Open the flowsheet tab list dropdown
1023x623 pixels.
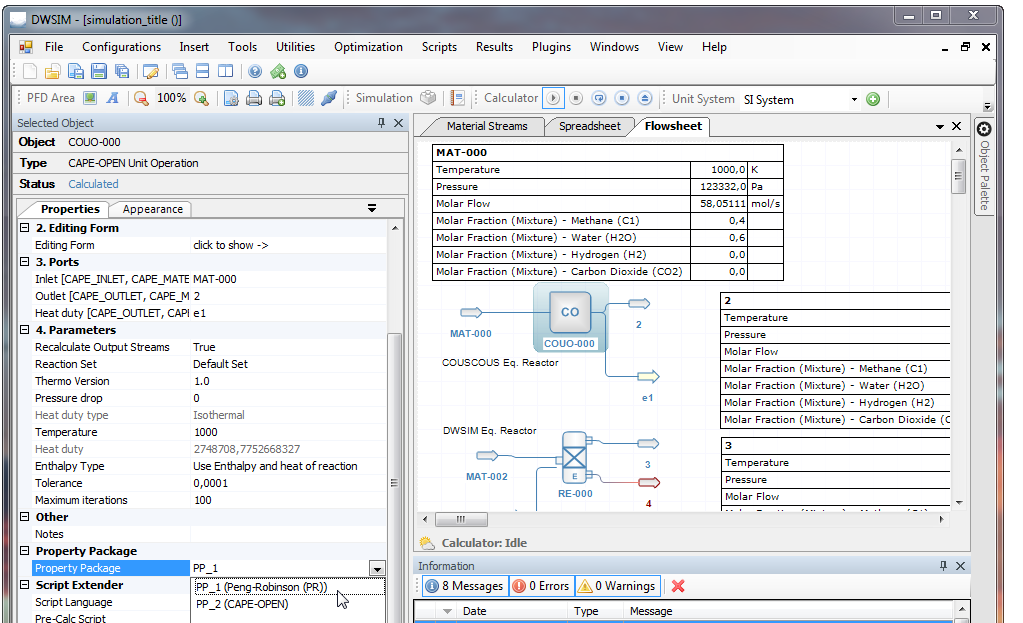pos(939,127)
